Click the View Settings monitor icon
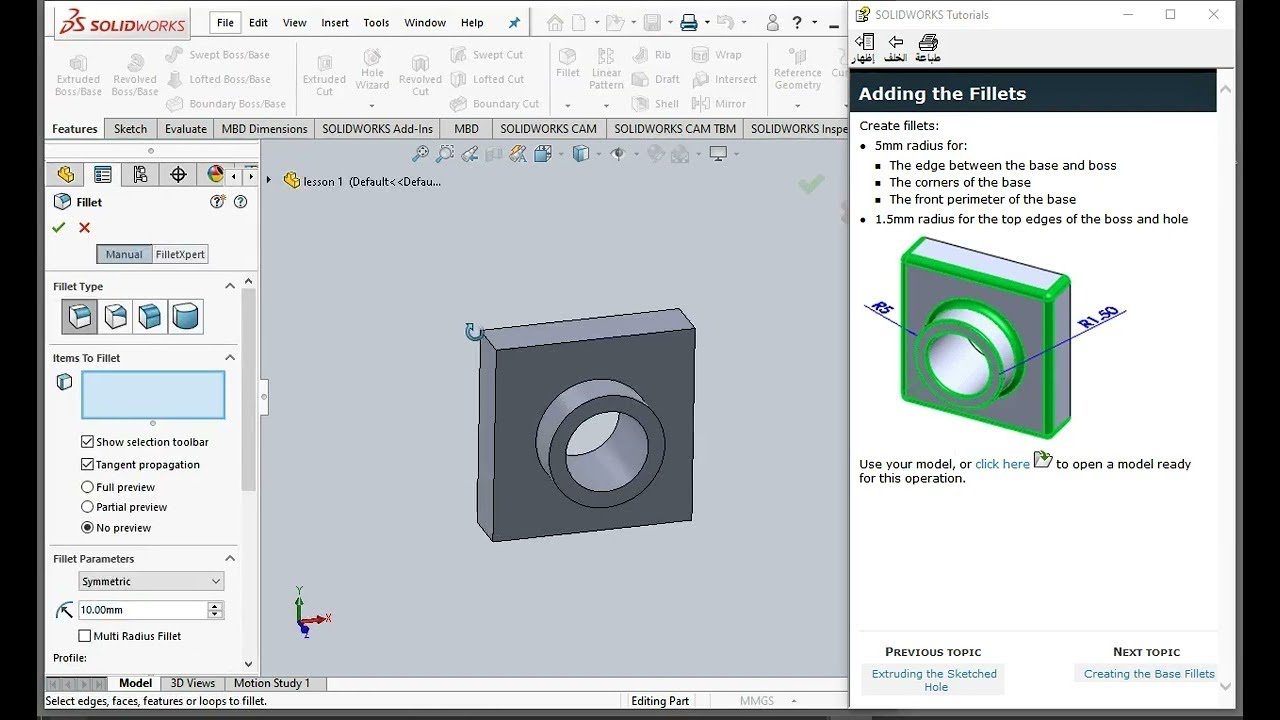This screenshot has width=1280, height=720. tap(717, 154)
